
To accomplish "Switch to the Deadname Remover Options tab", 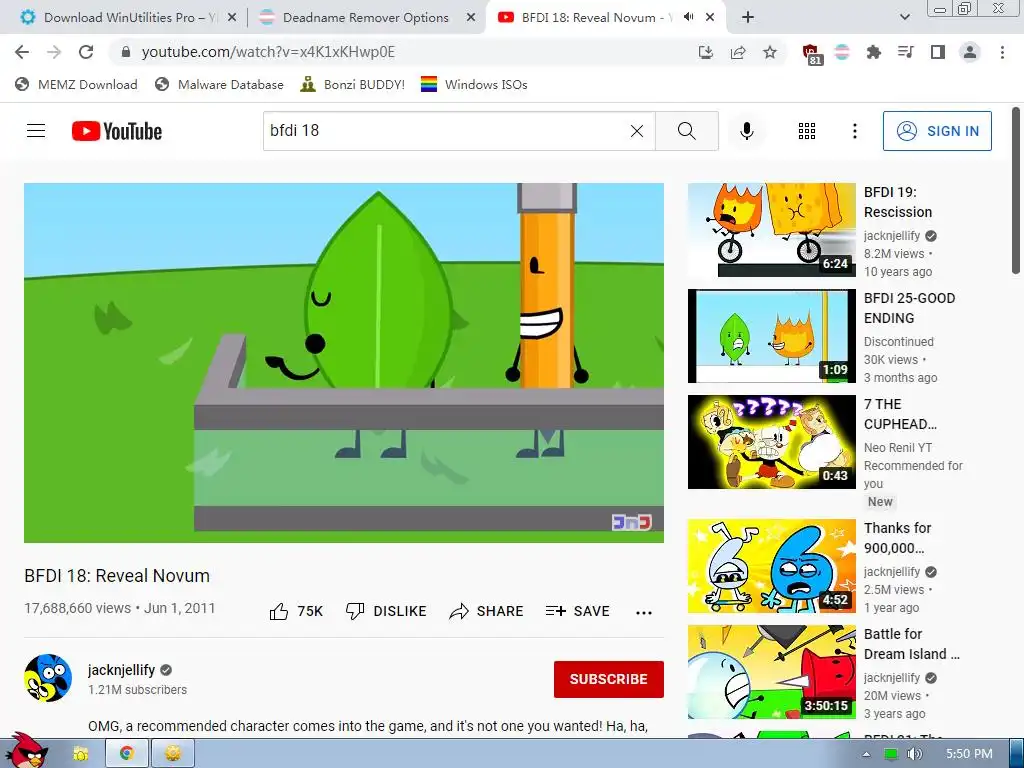I will (x=366, y=18).
